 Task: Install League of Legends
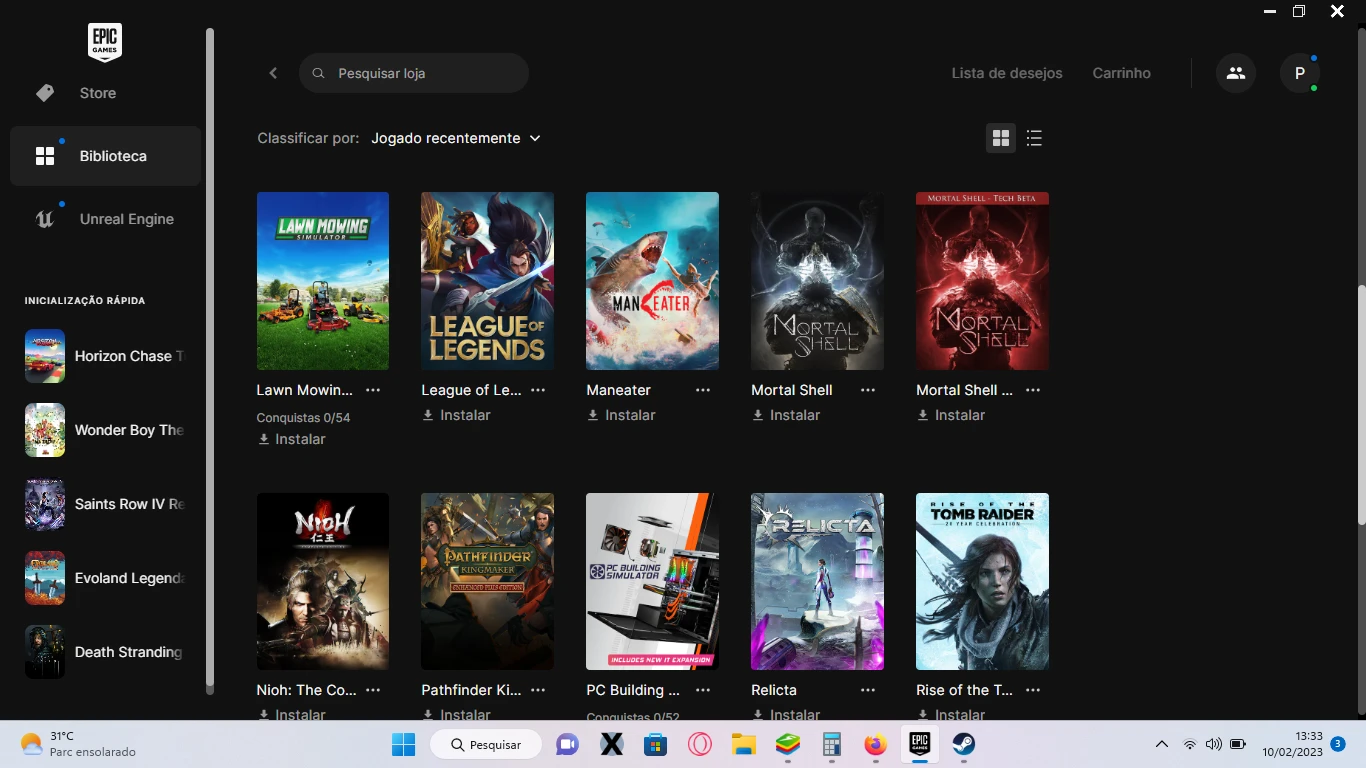tap(457, 415)
